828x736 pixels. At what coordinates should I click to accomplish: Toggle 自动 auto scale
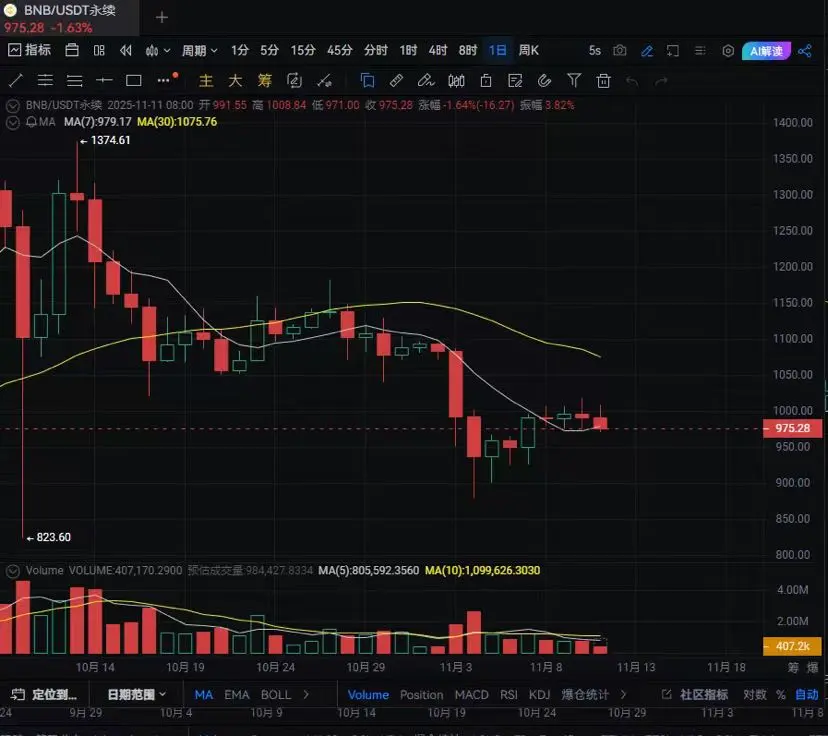point(807,695)
